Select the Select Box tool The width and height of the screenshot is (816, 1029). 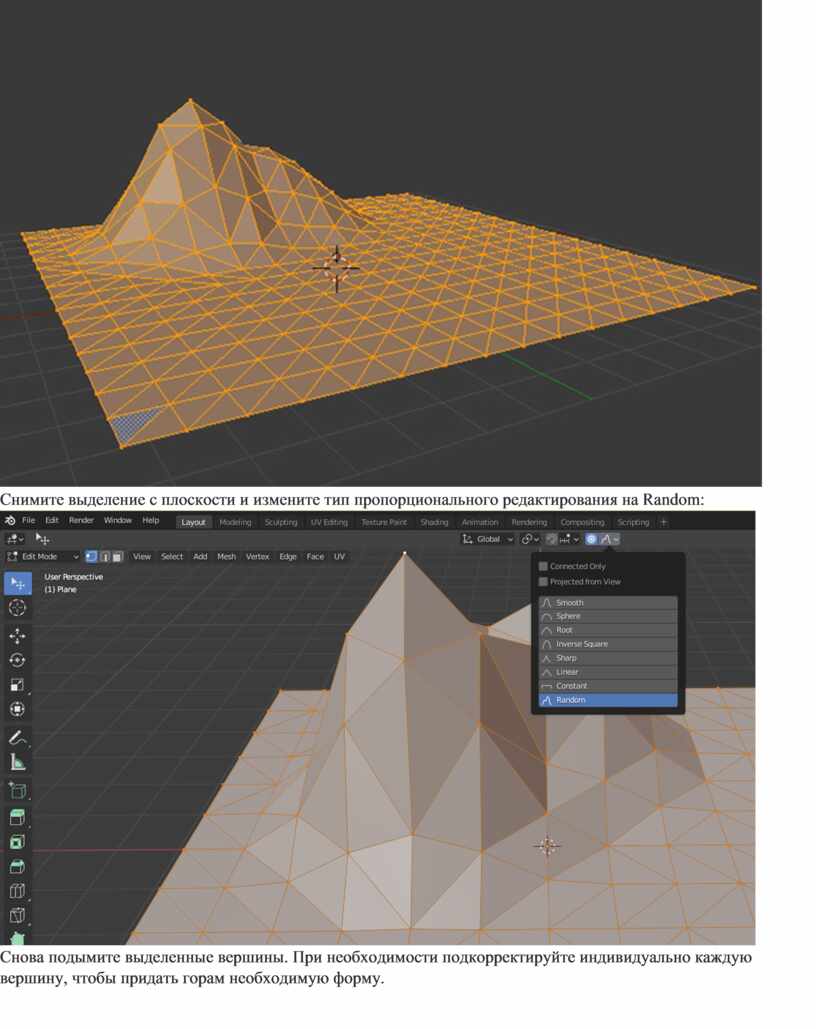[x=18, y=583]
